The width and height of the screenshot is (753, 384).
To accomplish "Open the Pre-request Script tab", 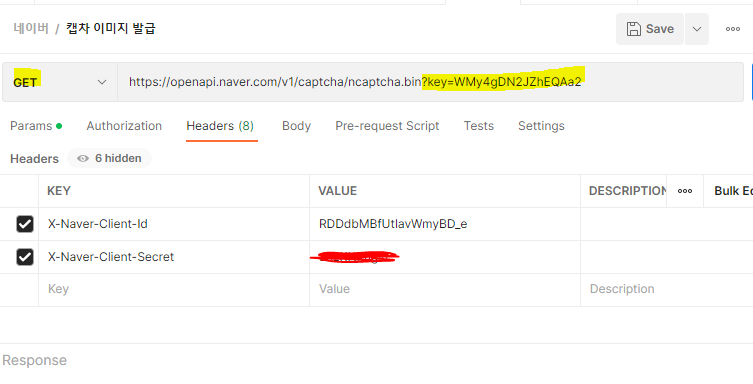I will pos(387,126).
